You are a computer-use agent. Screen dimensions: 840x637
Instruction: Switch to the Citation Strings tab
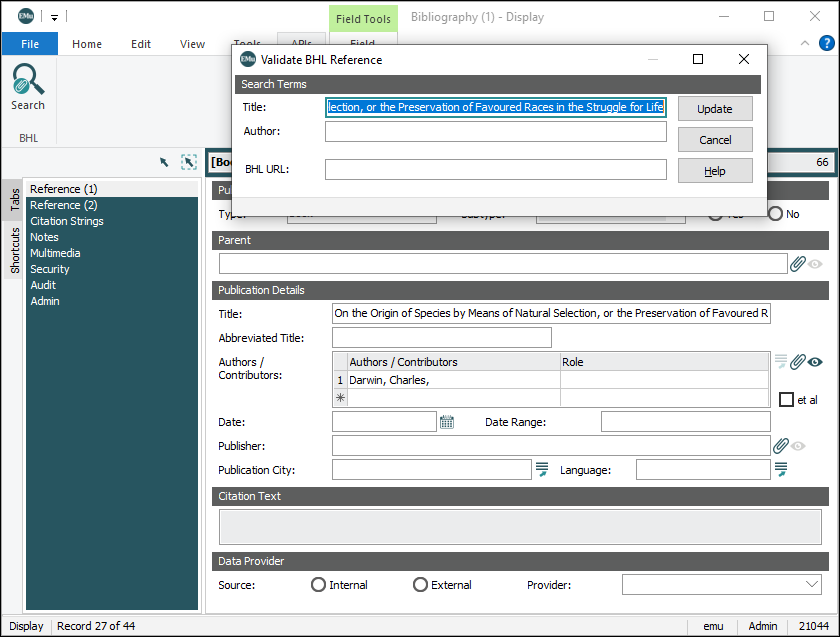coord(67,221)
